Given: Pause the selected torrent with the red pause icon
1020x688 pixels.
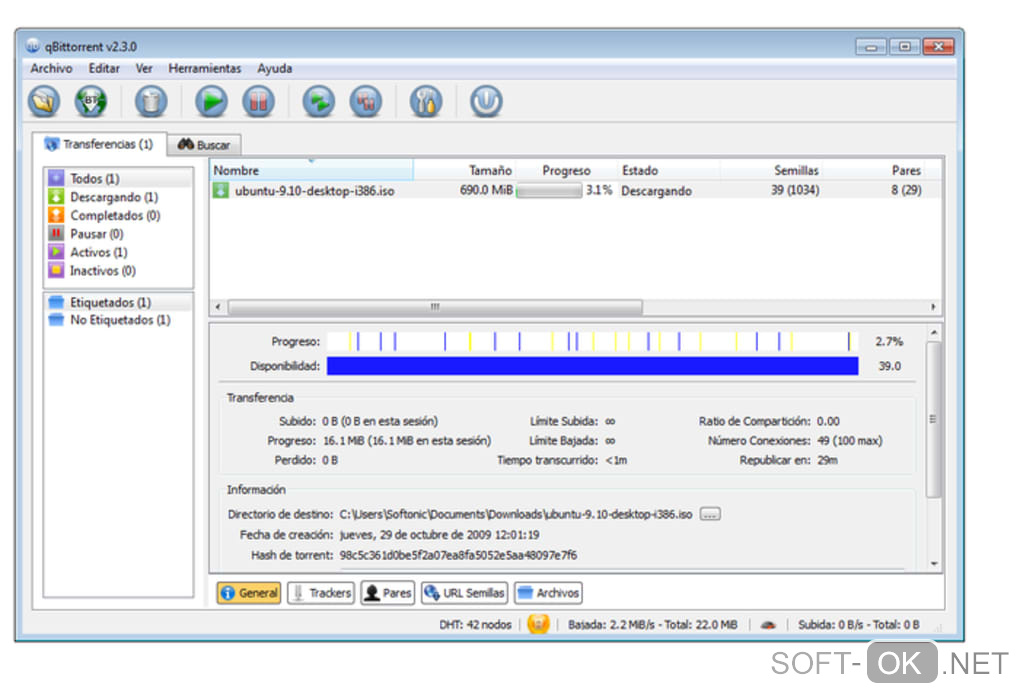Looking at the screenshot, I should (258, 101).
